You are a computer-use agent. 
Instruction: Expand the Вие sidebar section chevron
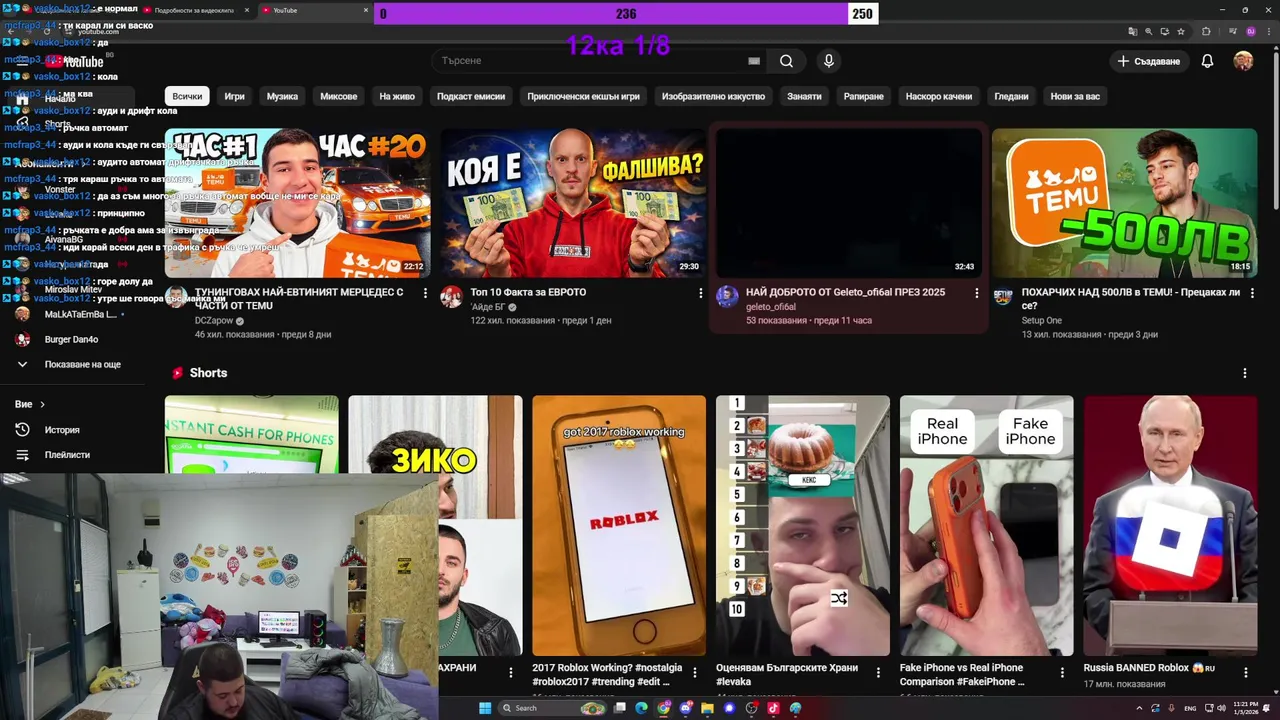point(42,404)
